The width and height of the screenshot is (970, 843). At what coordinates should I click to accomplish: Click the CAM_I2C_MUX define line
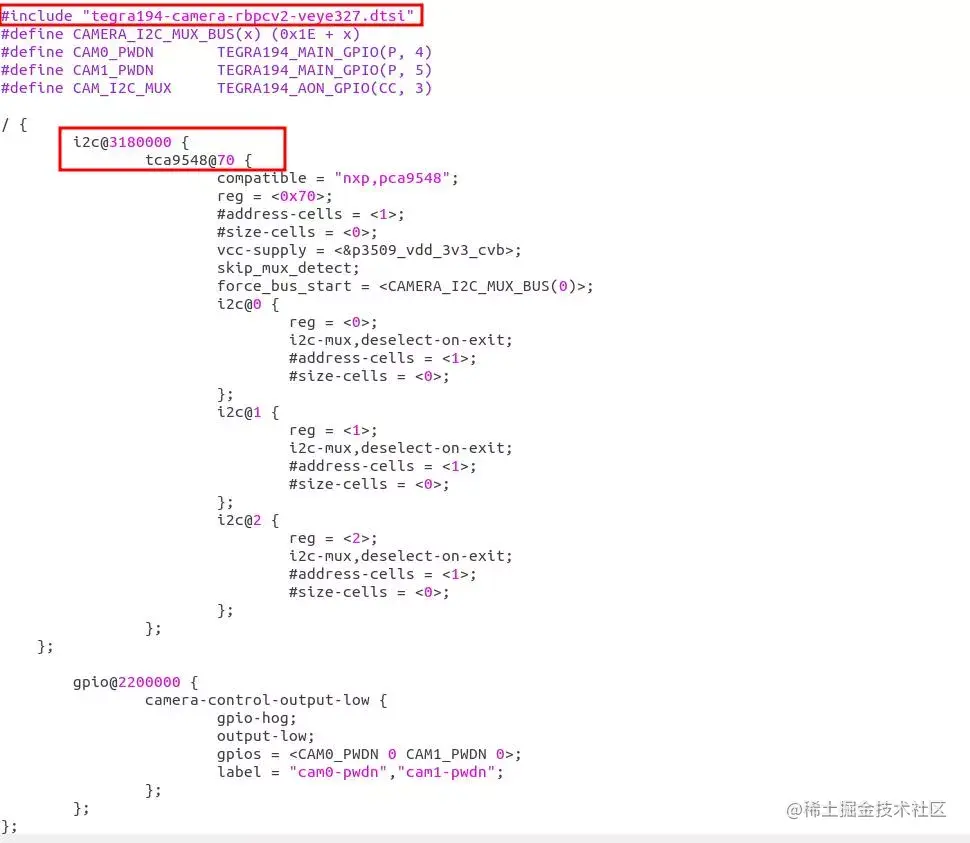click(x=216, y=88)
